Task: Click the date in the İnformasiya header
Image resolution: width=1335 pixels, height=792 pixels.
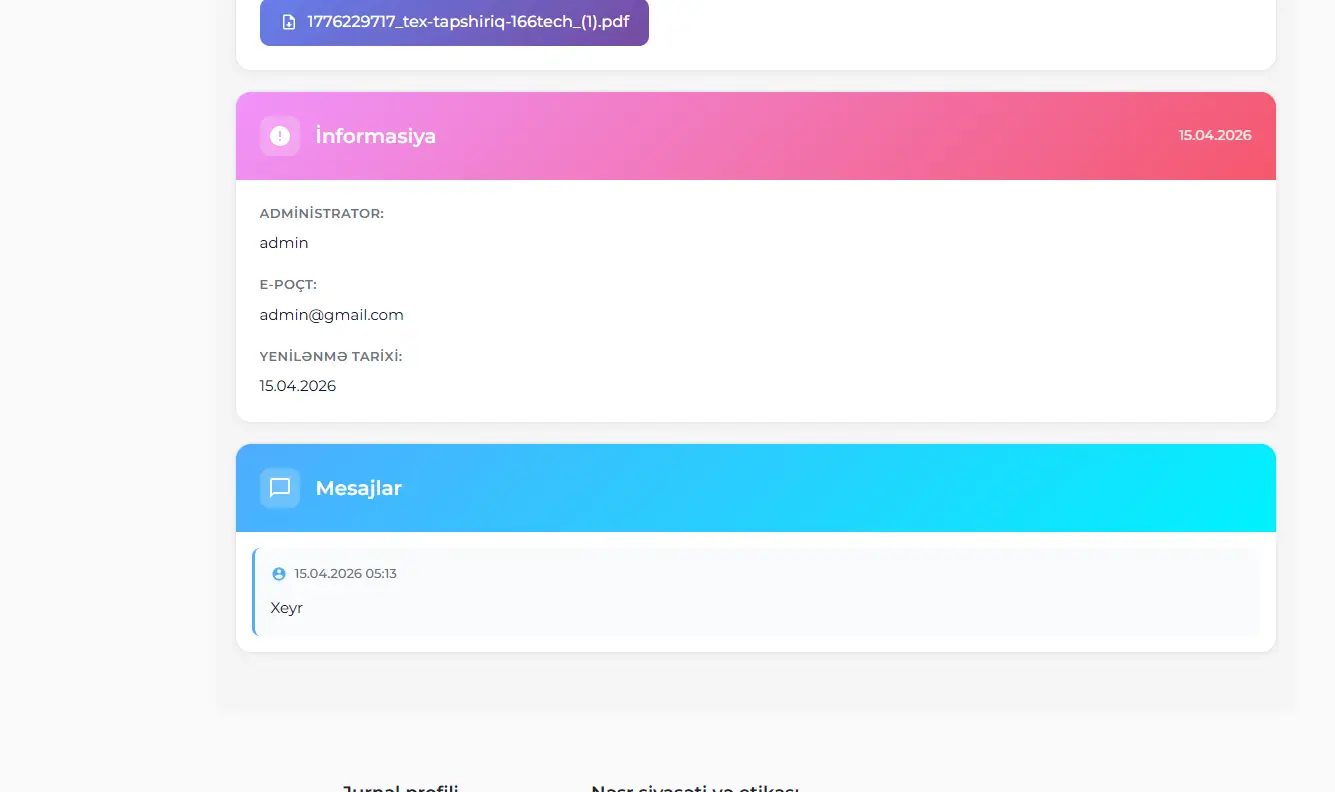Action: [1214, 135]
